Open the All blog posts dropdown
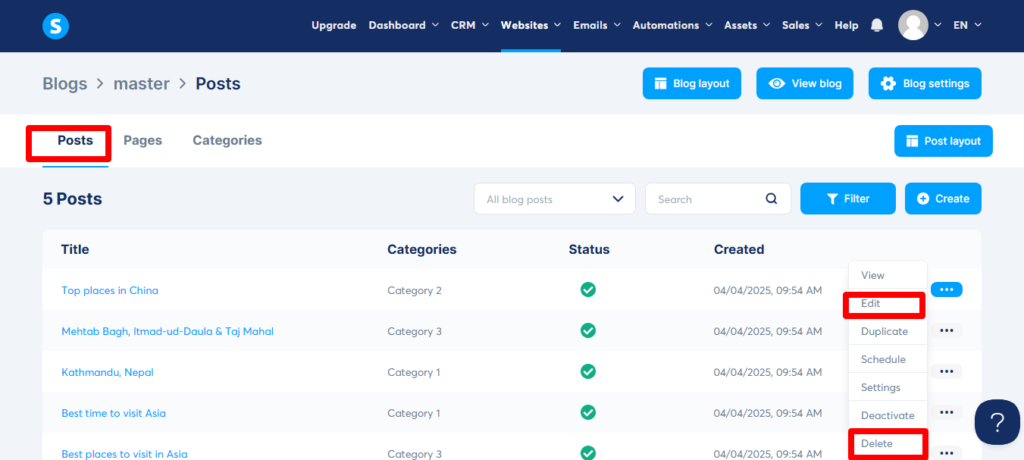Image resolution: width=1024 pixels, height=460 pixels. (x=554, y=199)
